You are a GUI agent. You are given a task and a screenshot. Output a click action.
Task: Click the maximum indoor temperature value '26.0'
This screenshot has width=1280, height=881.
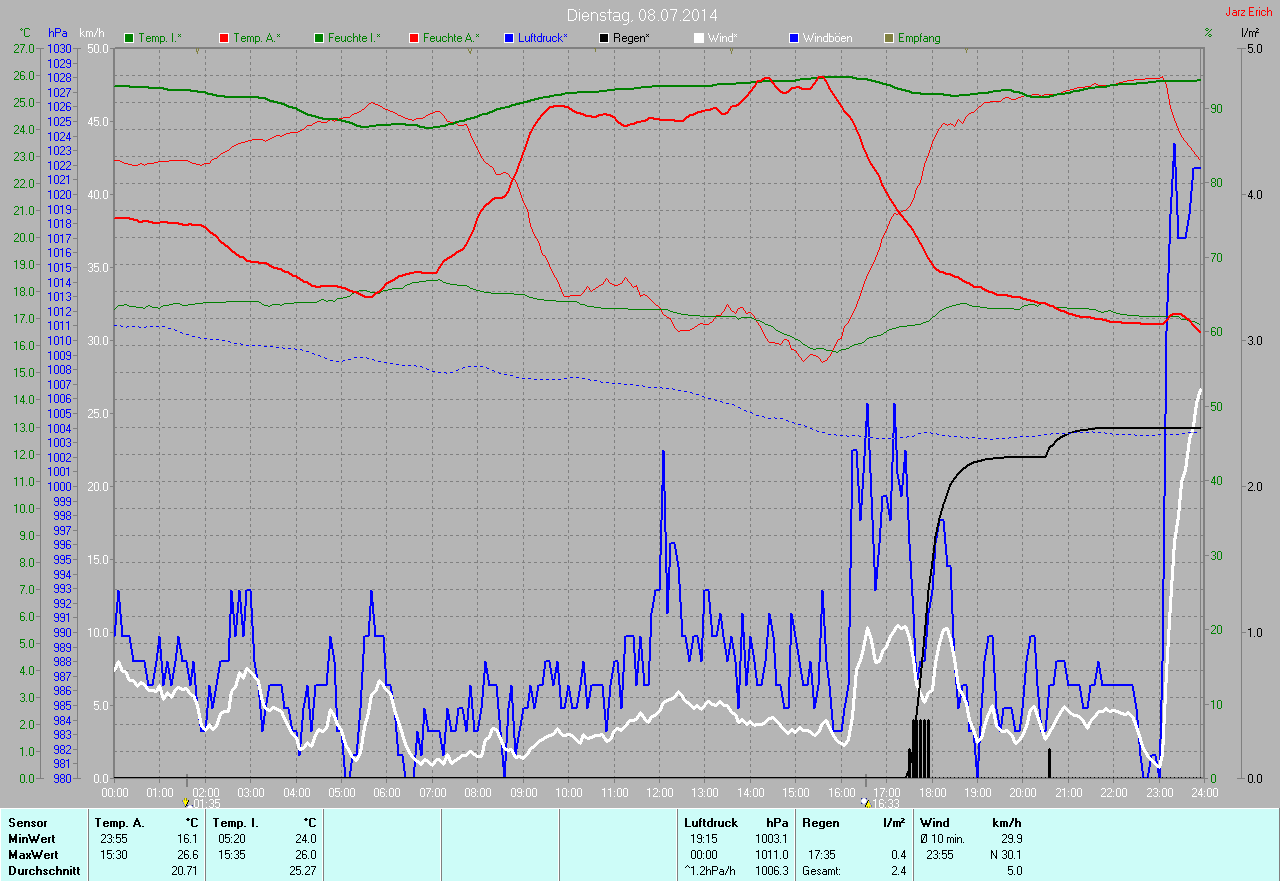pos(305,855)
